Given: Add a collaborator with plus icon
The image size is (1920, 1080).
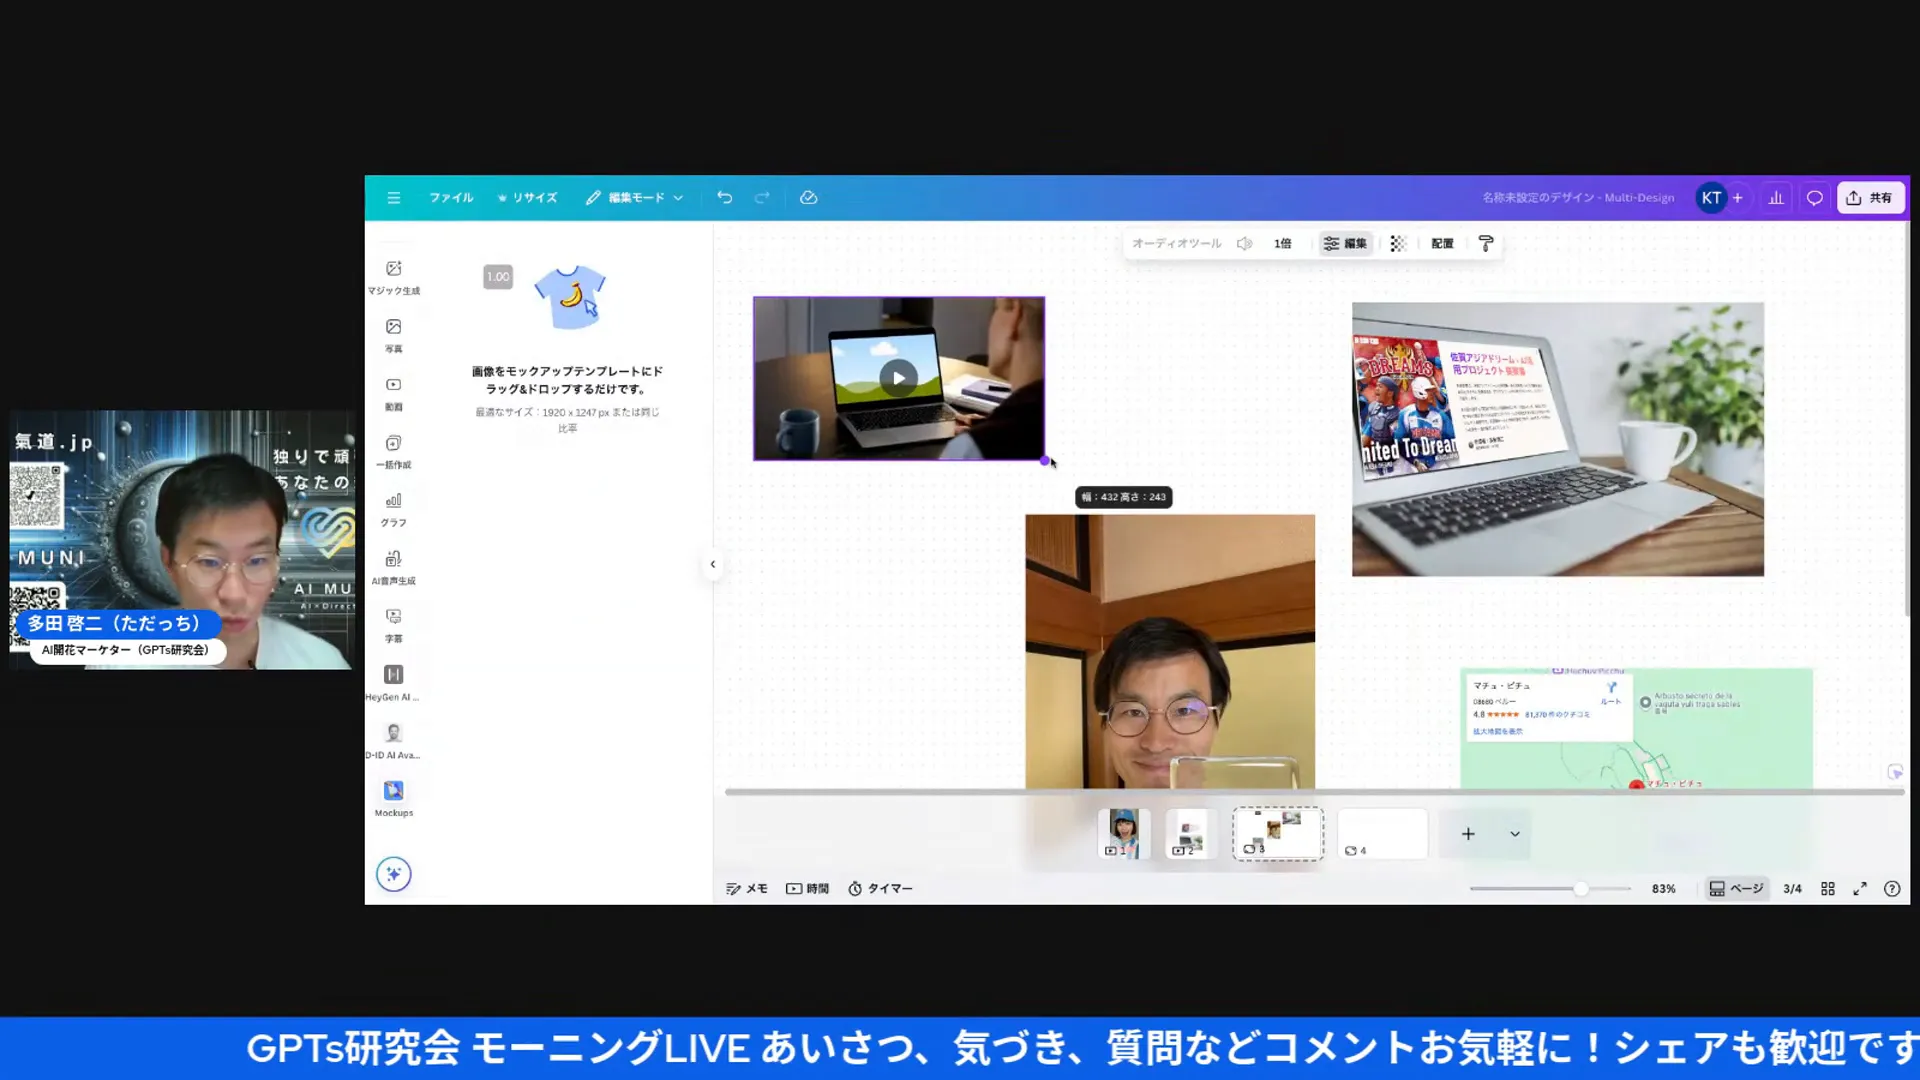Looking at the screenshot, I should [1738, 198].
